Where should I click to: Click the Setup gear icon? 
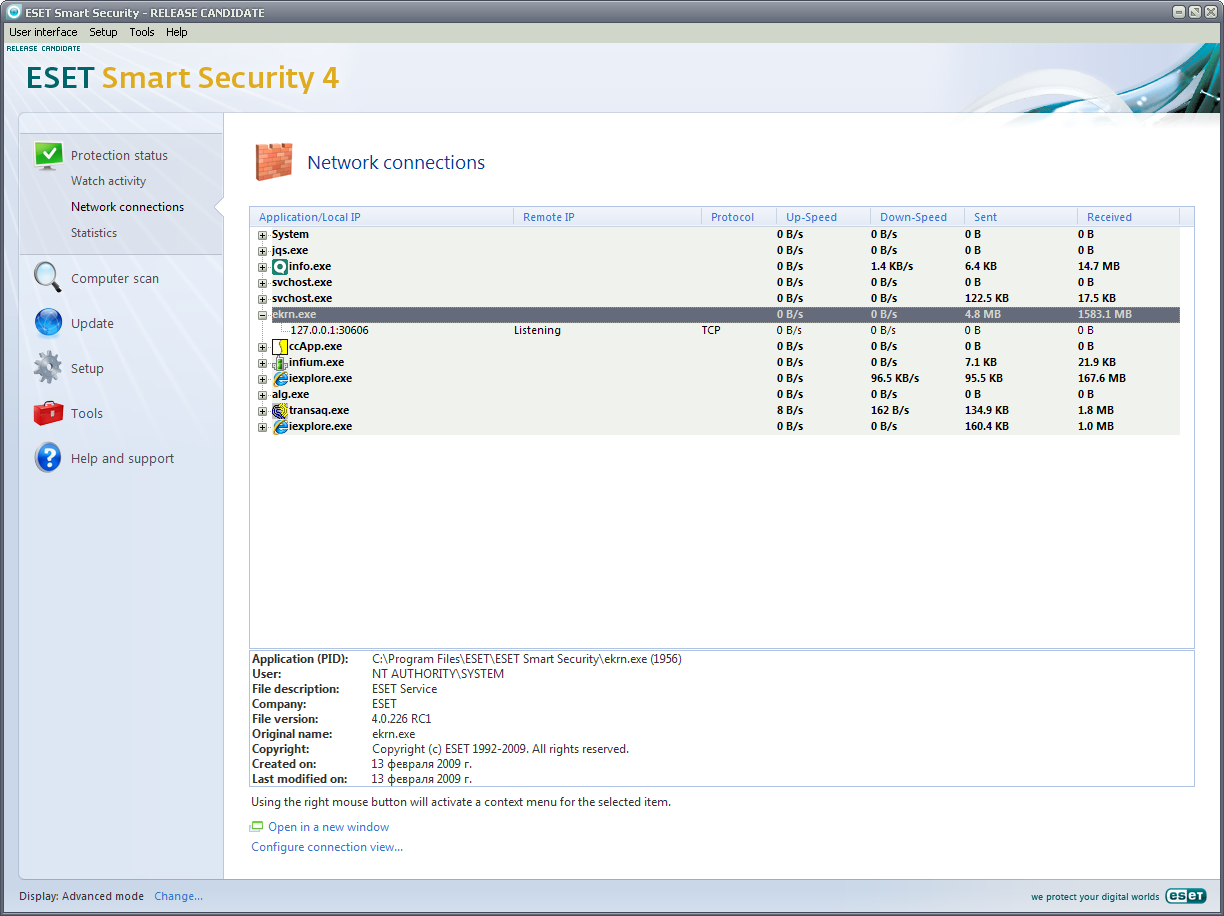(x=48, y=368)
